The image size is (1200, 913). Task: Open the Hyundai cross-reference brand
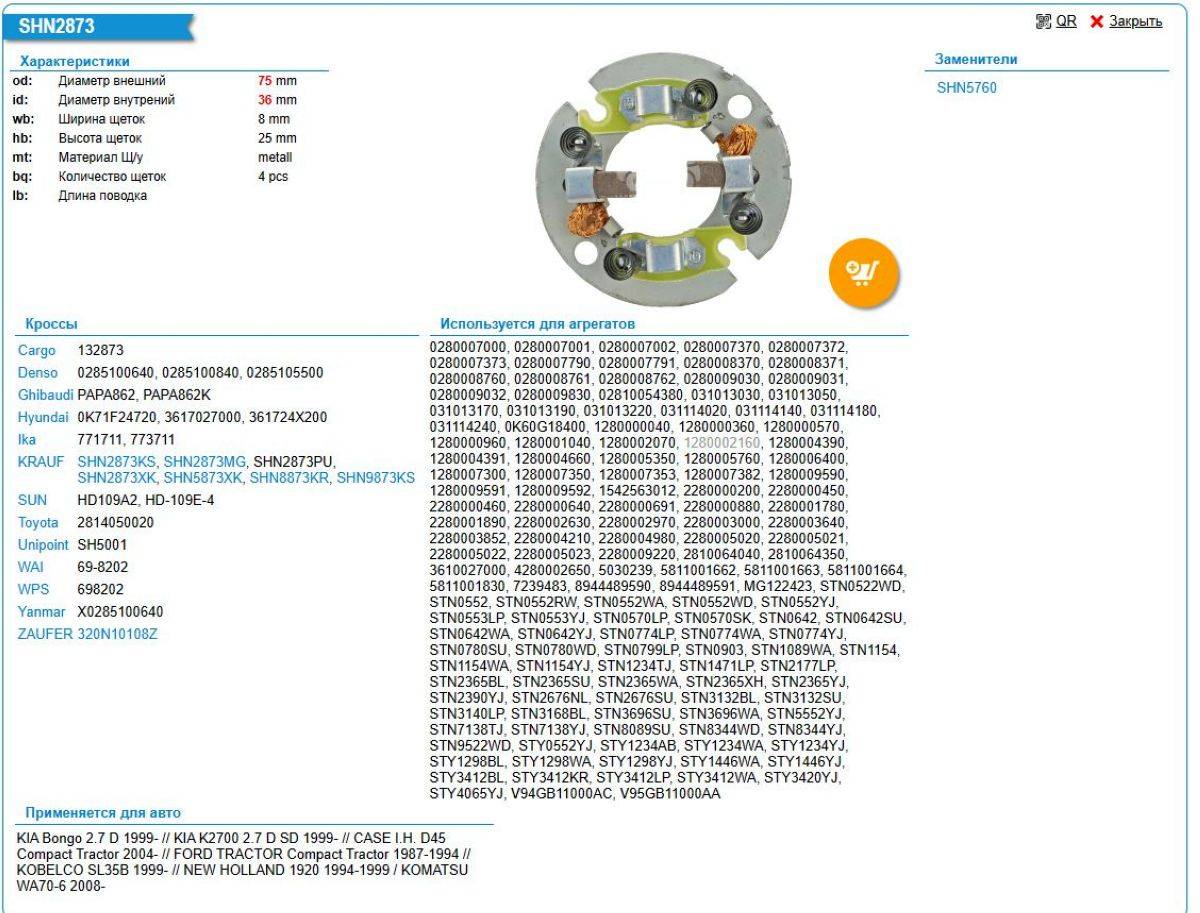click(43, 417)
